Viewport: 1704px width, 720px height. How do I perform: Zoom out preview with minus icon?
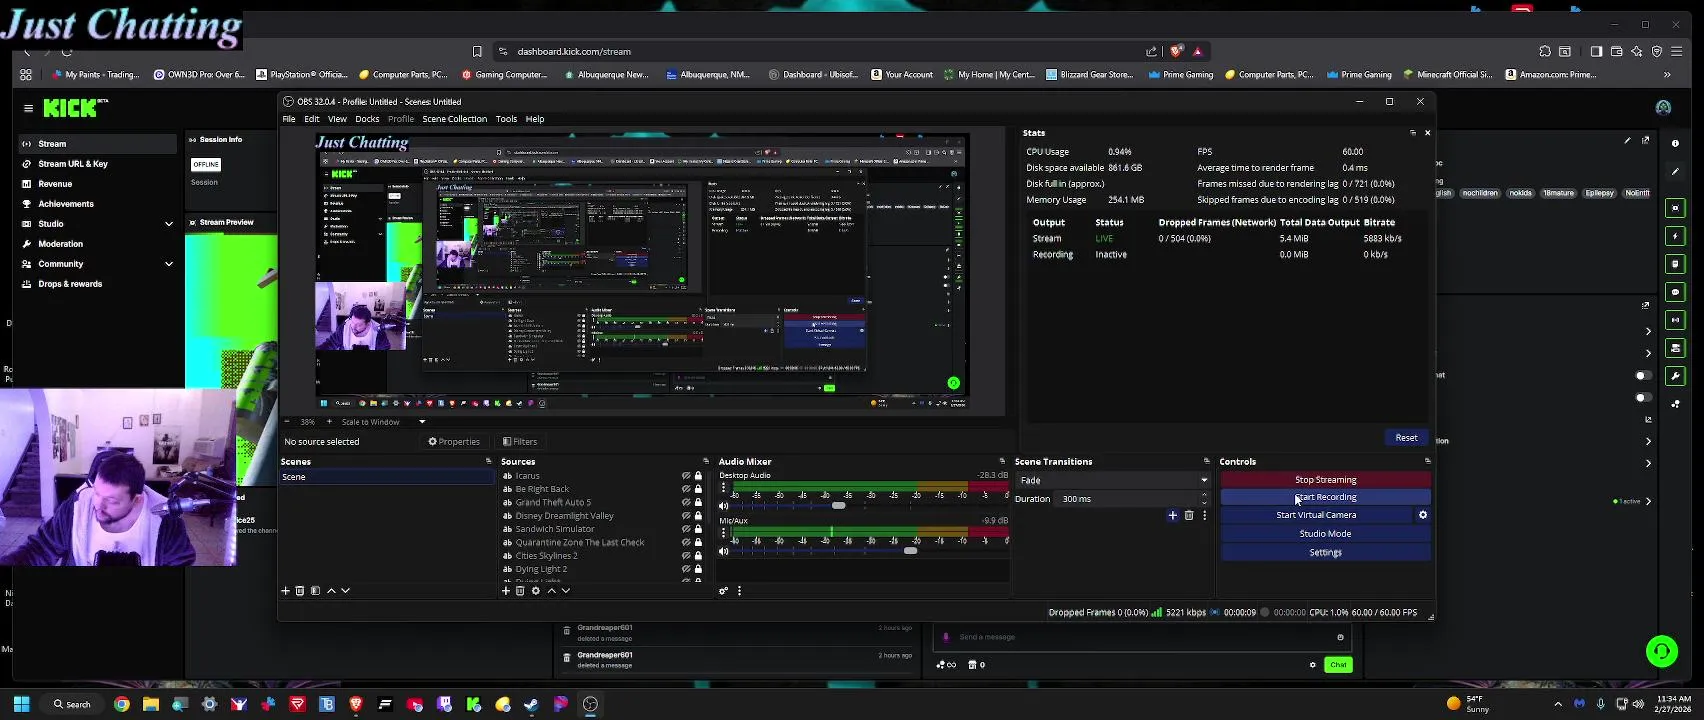[289, 422]
